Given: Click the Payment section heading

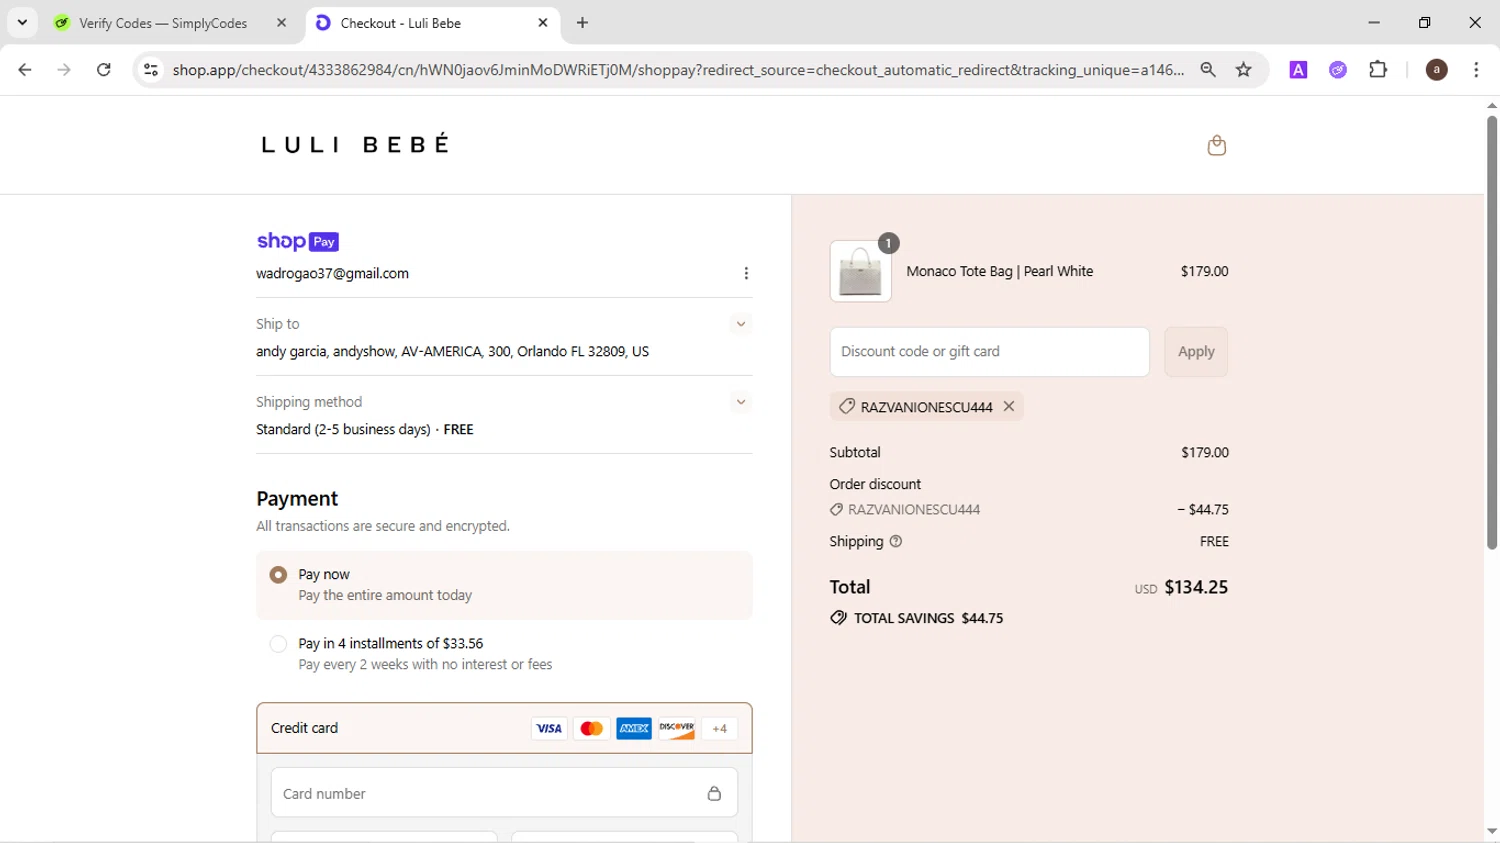Looking at the screenshot, I should click(297, 498).
